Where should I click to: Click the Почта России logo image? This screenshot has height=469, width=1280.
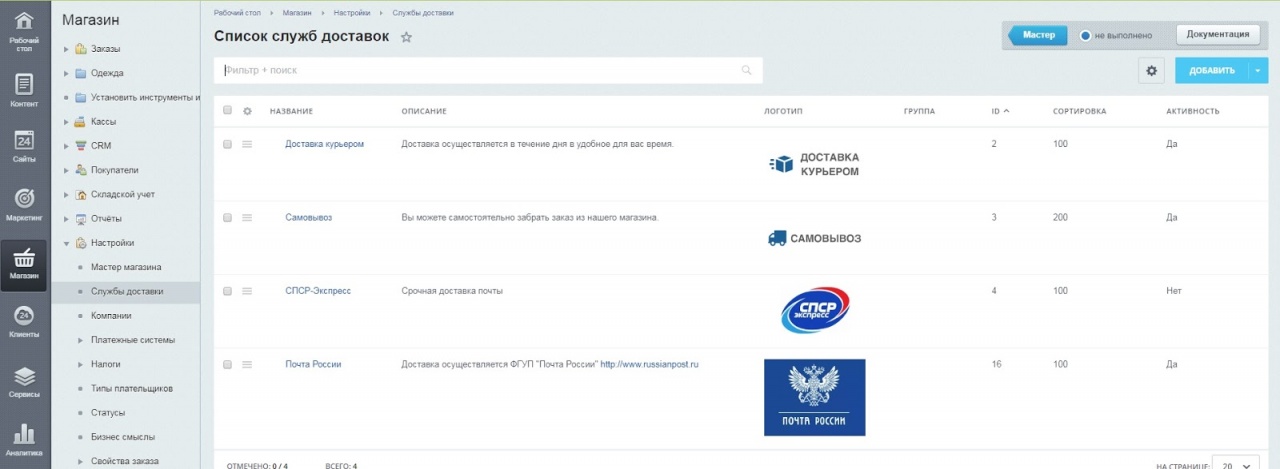click(815, 397)
